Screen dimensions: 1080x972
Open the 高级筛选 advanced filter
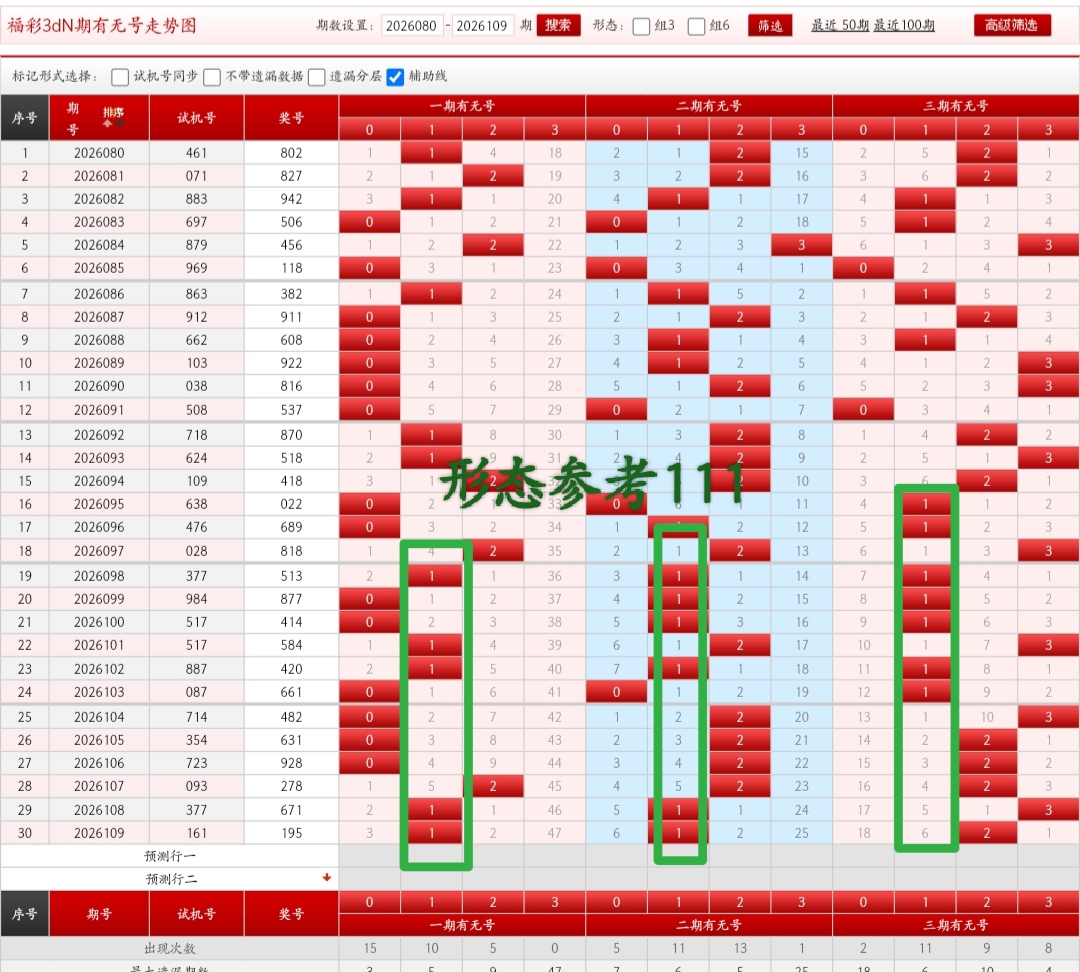click(x=1012, y=25)
